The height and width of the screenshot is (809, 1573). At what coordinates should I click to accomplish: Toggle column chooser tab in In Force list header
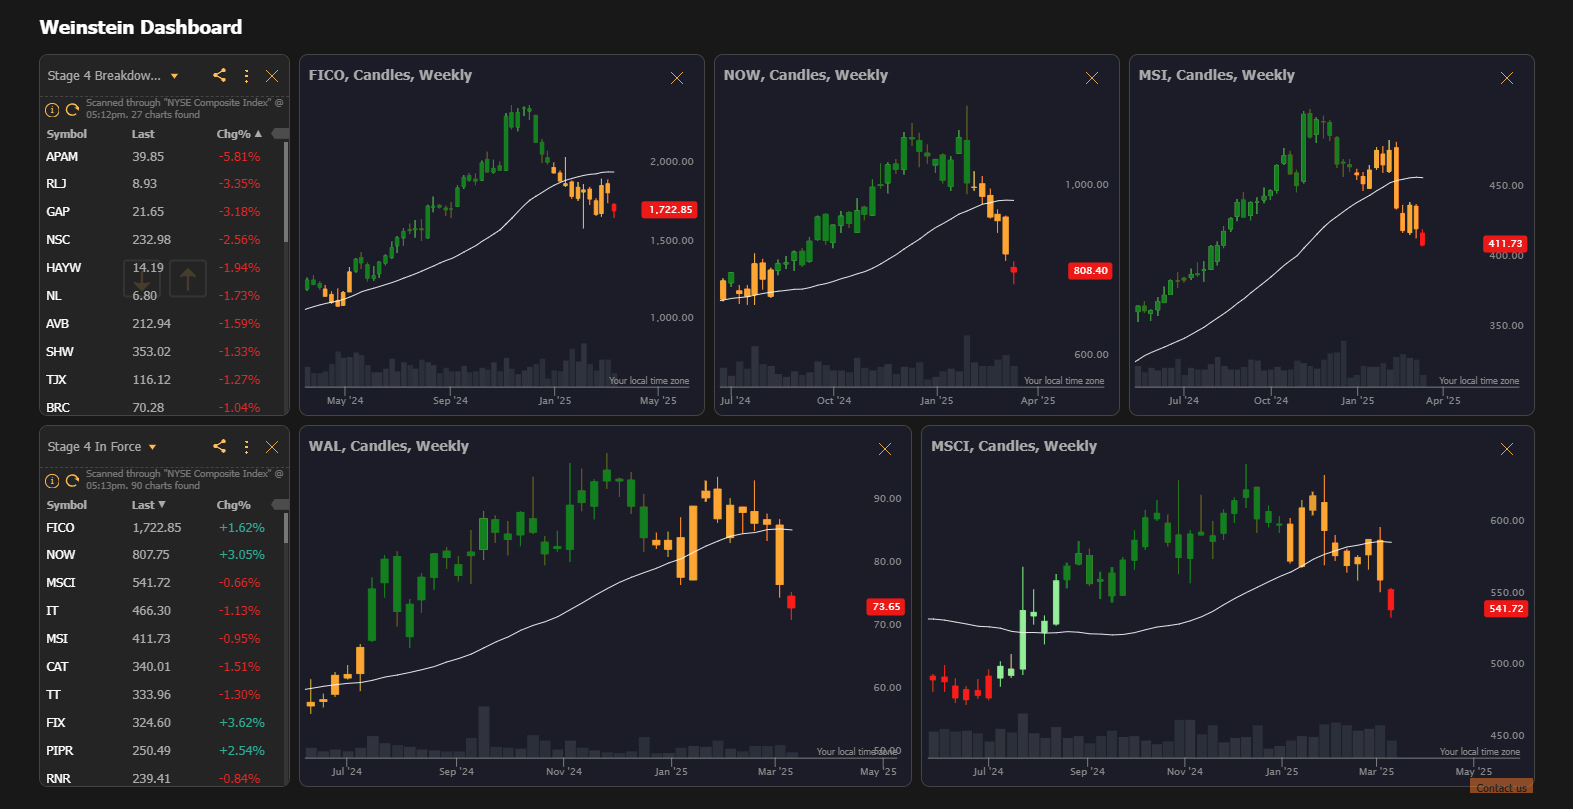pyautogui.click(x=280, y=504)
